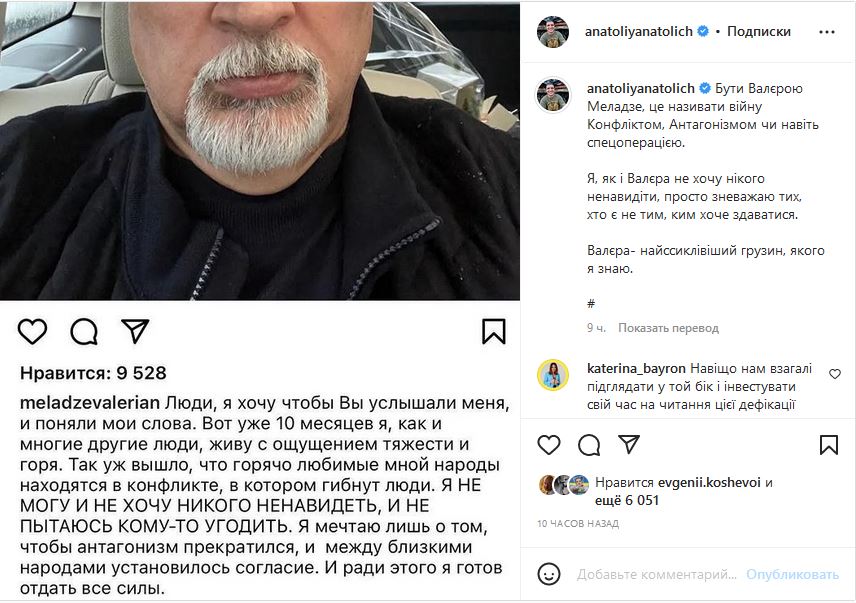Open comments via left speech bubble icon
The height and width of the screenshot is (603, 856).
pos(84,331)
